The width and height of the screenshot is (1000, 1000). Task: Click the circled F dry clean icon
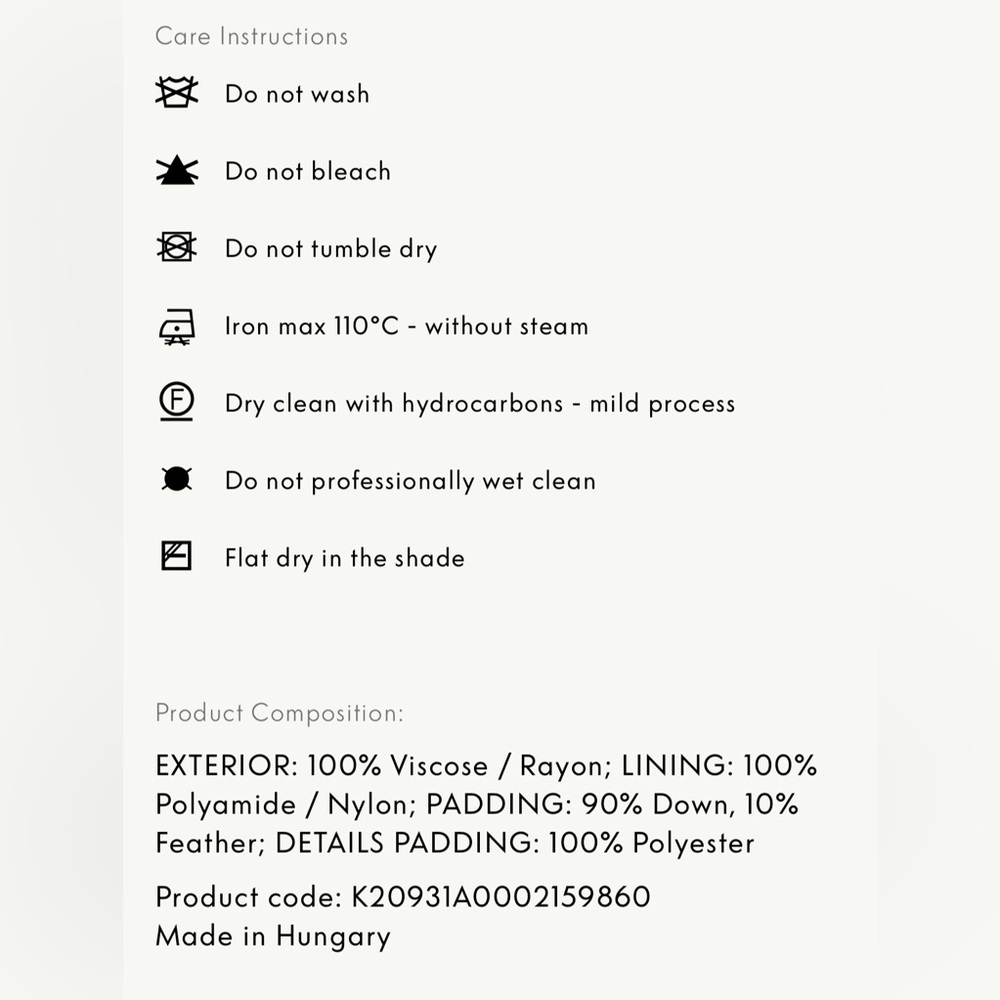click(177, 402)
